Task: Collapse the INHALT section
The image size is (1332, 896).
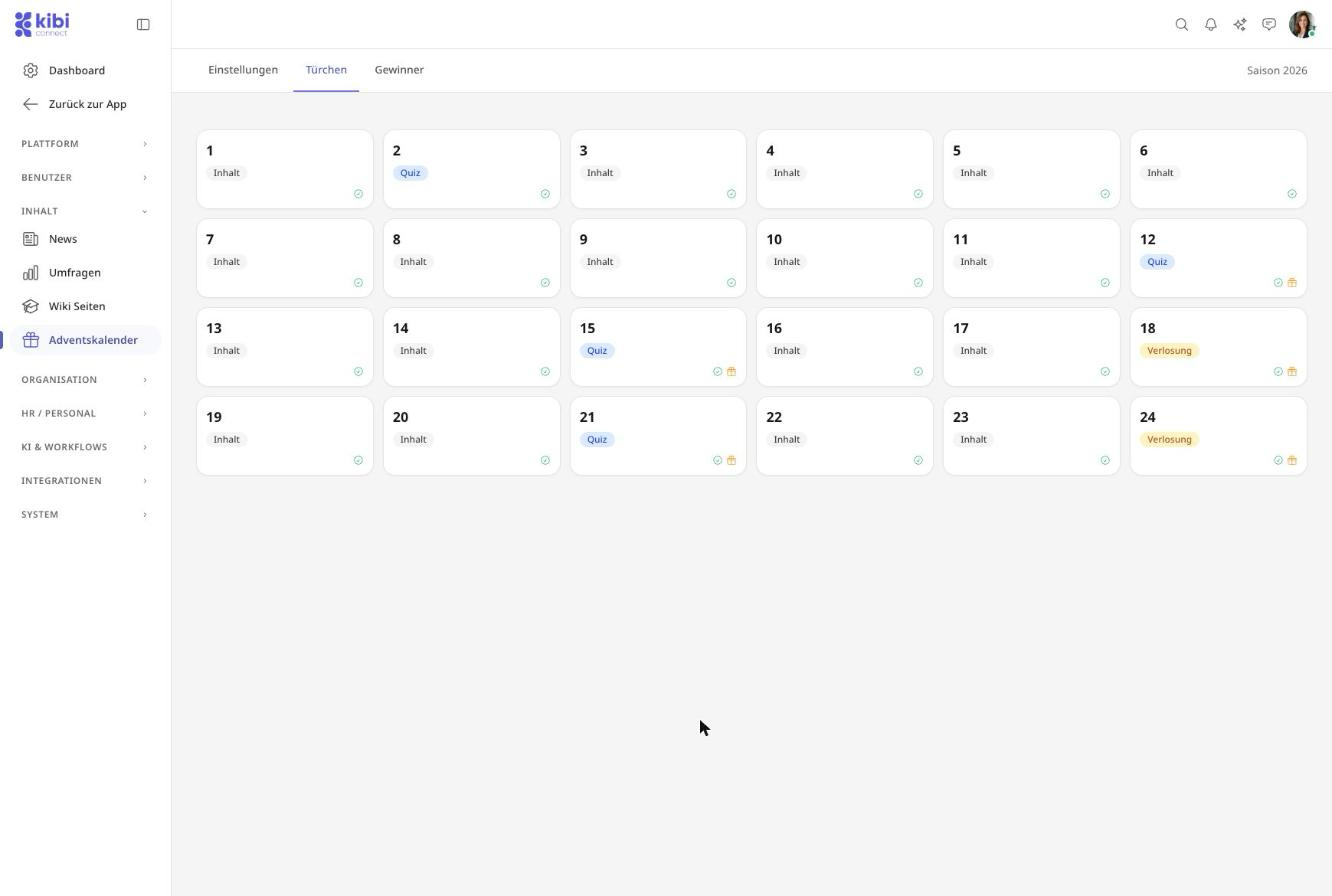Action: (85, 212)
